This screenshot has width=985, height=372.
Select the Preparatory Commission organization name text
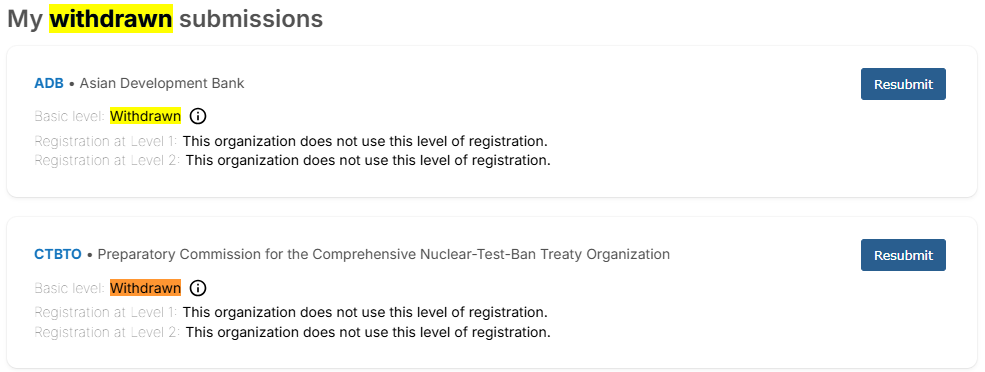tap(383, 254)
